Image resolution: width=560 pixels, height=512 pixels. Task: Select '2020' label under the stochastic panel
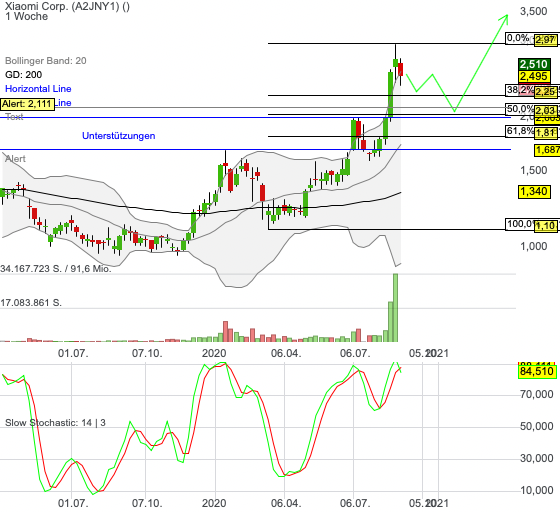tap(214, 503)
